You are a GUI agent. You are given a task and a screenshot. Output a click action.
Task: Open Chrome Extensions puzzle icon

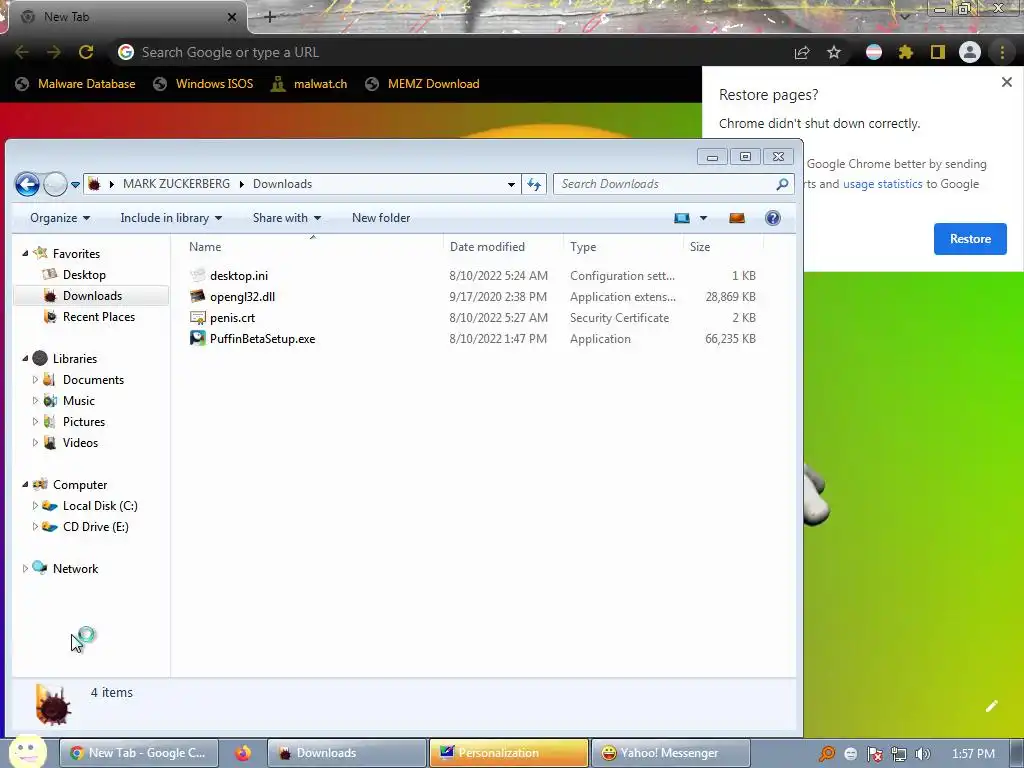[x=906, y=52]
